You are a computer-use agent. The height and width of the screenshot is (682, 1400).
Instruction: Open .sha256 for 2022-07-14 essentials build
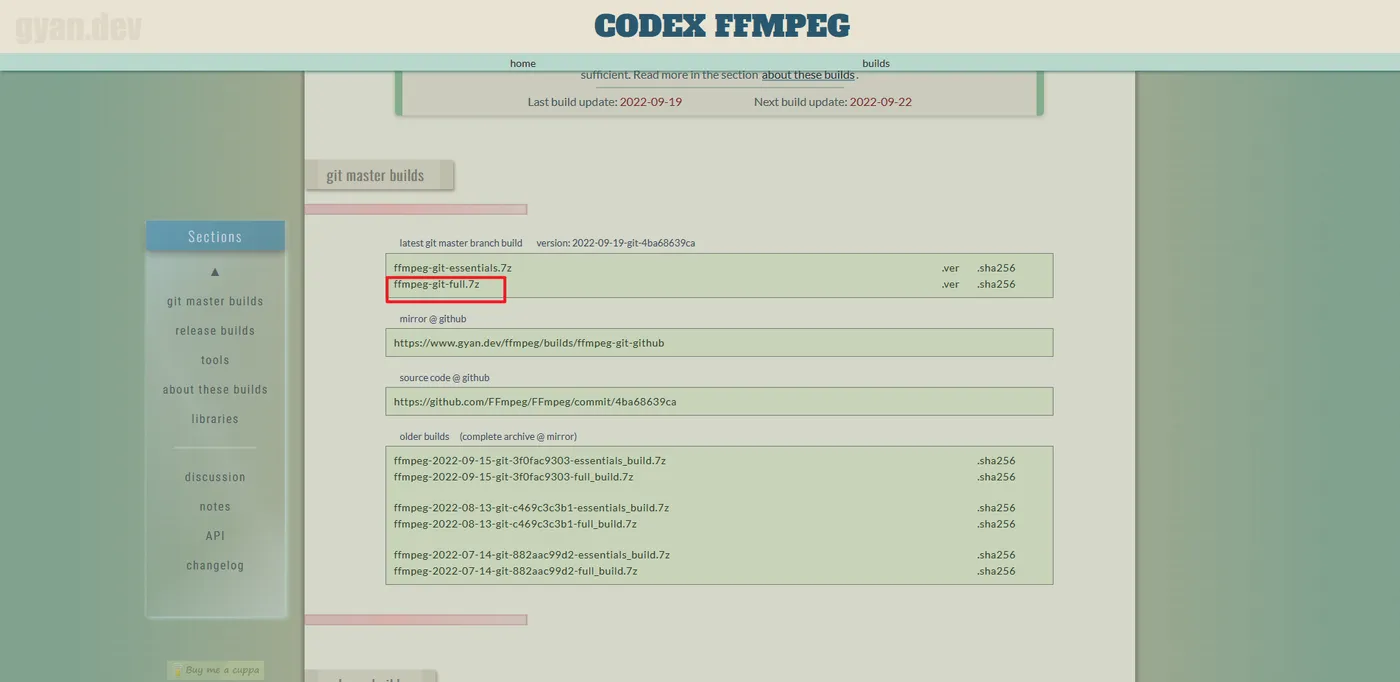(x=996, y=555)
